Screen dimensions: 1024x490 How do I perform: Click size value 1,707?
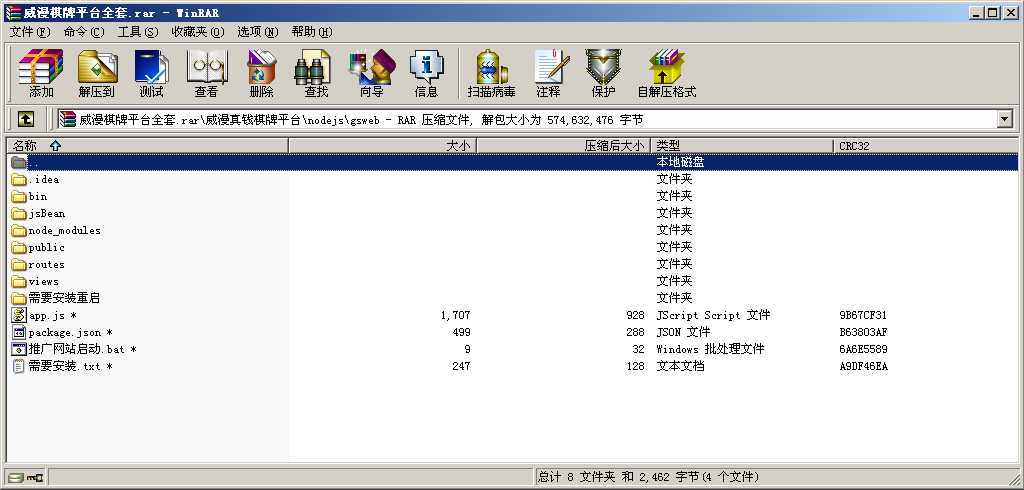click(x=455, y=315)
